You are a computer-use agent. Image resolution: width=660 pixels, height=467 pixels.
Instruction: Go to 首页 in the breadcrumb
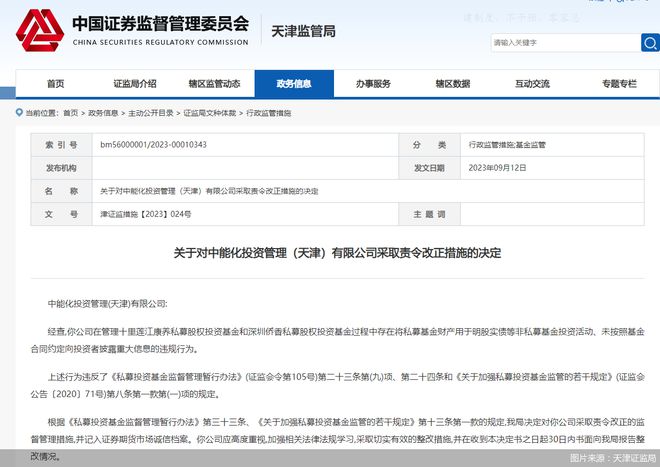tap(71, 113)
